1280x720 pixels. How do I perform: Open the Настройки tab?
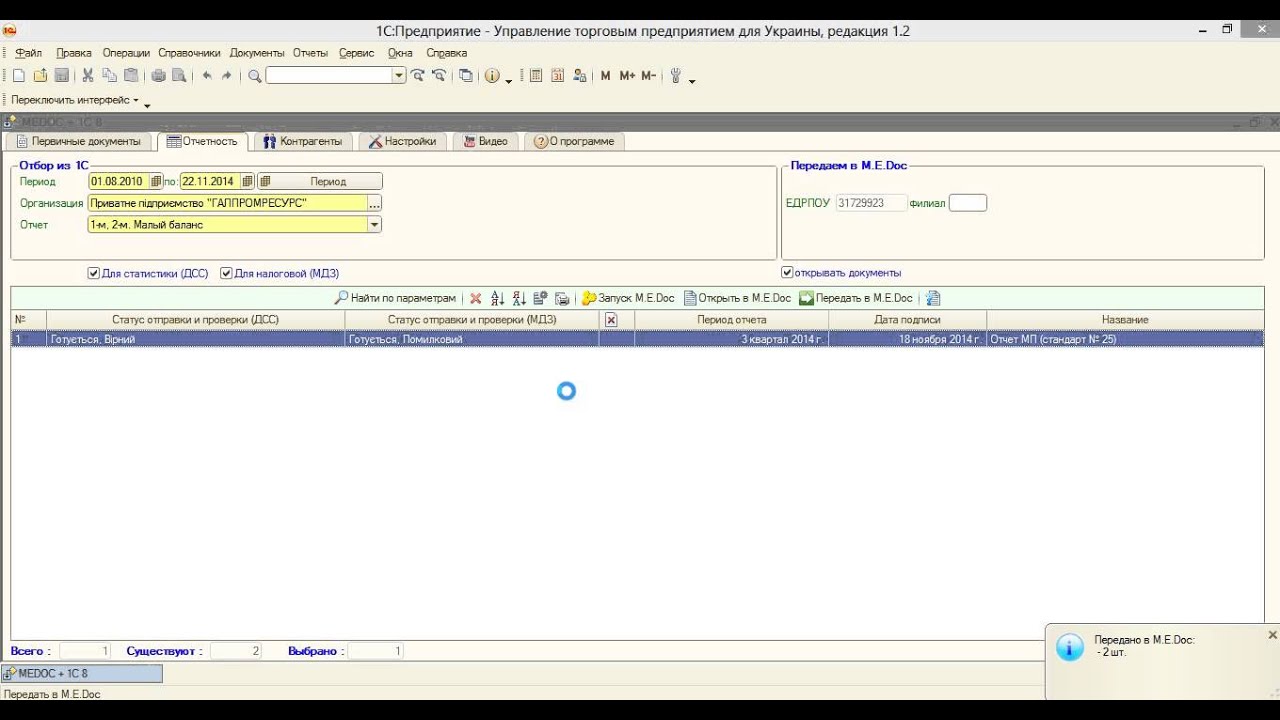point(403,141)
